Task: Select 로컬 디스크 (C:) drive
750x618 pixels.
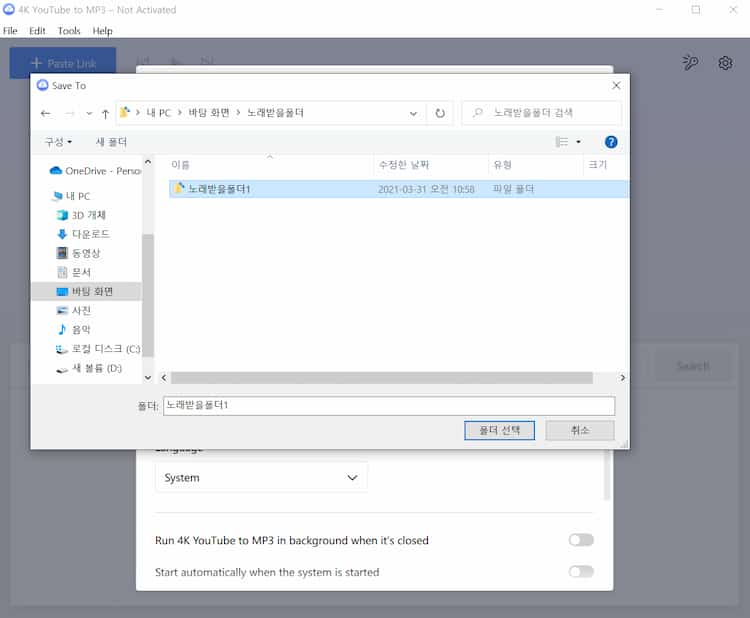Action: tap(98, 349)
